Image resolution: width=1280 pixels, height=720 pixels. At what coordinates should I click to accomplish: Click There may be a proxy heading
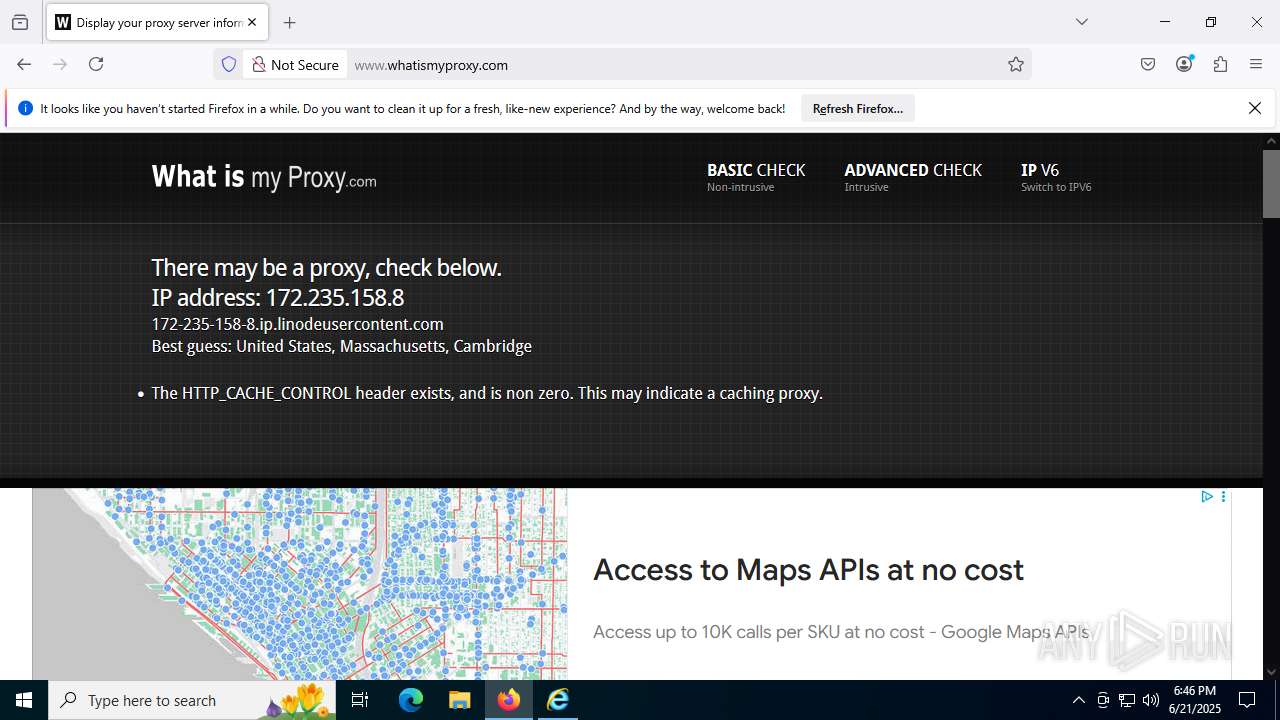tap(326, 268)
